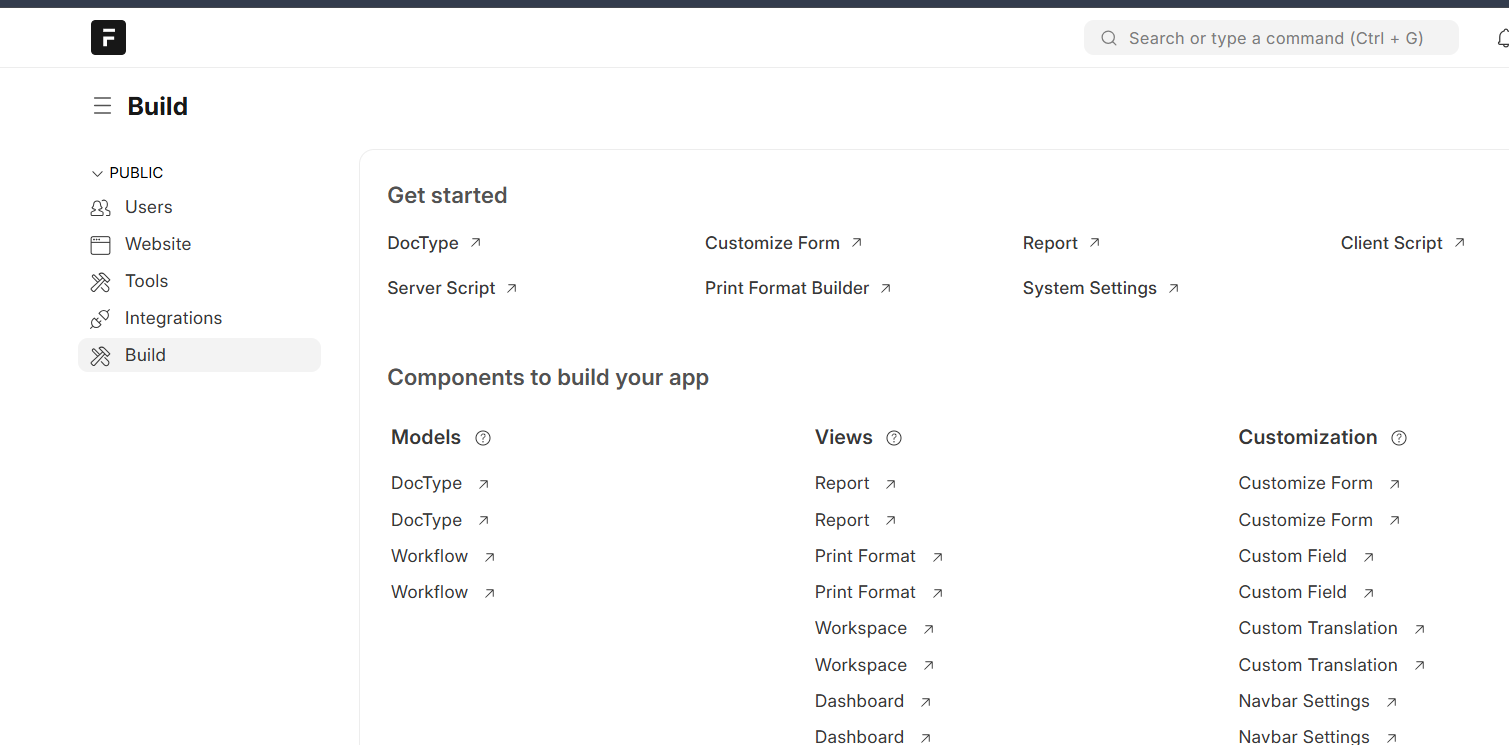The height and width of the screenshot is (745, 1509).
Task: Click the Website window icon in the sidebar
Action: tap(100, 245)
